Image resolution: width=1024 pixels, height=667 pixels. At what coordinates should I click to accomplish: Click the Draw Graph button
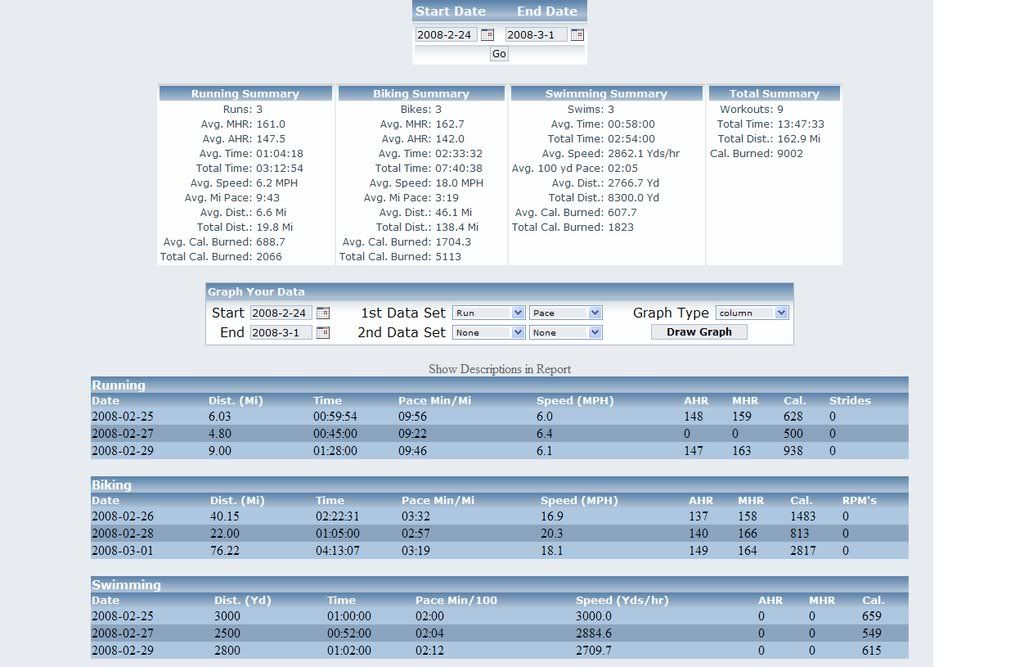click(x=699, y=332)
